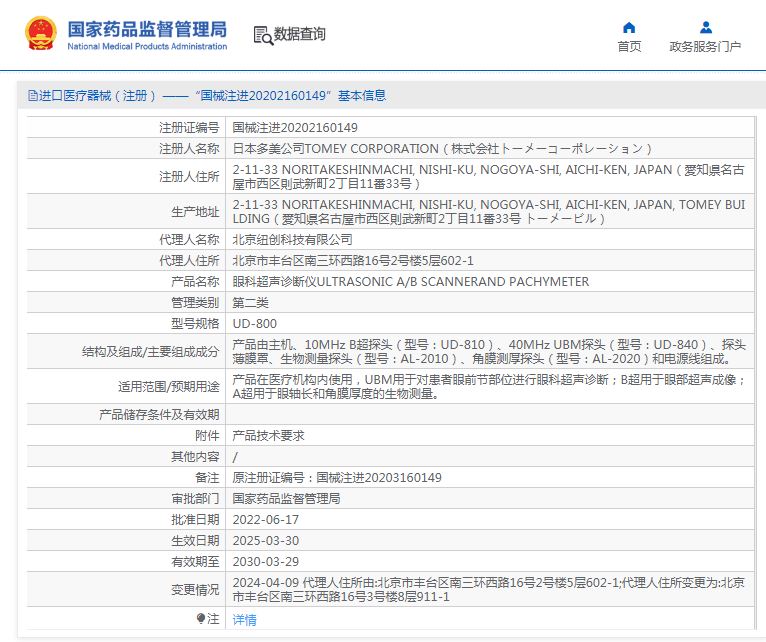Viewport: 766px width, 642px height.
Task: Select approval date 2022-06-17
Action: (266, 519)
